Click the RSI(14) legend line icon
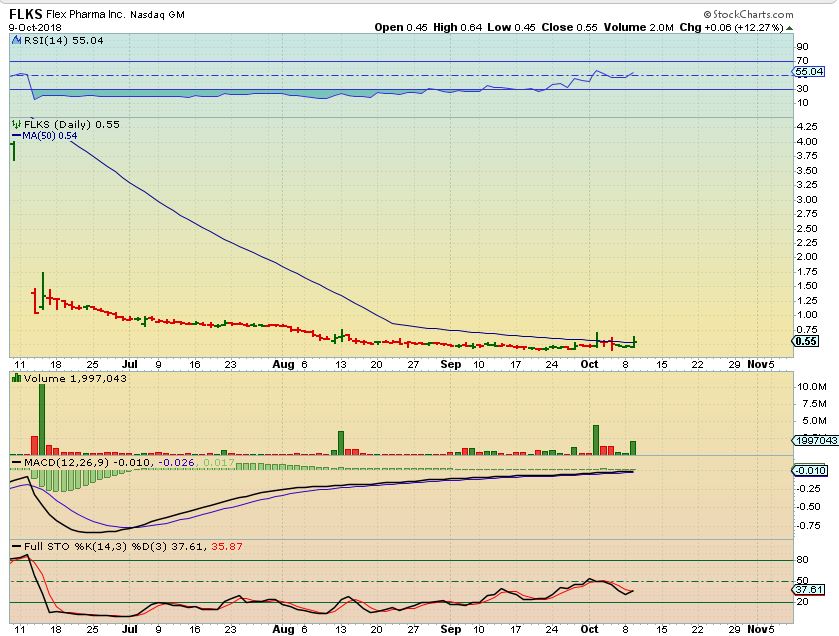This screenshot has height=636, width=839. (13, 40)
